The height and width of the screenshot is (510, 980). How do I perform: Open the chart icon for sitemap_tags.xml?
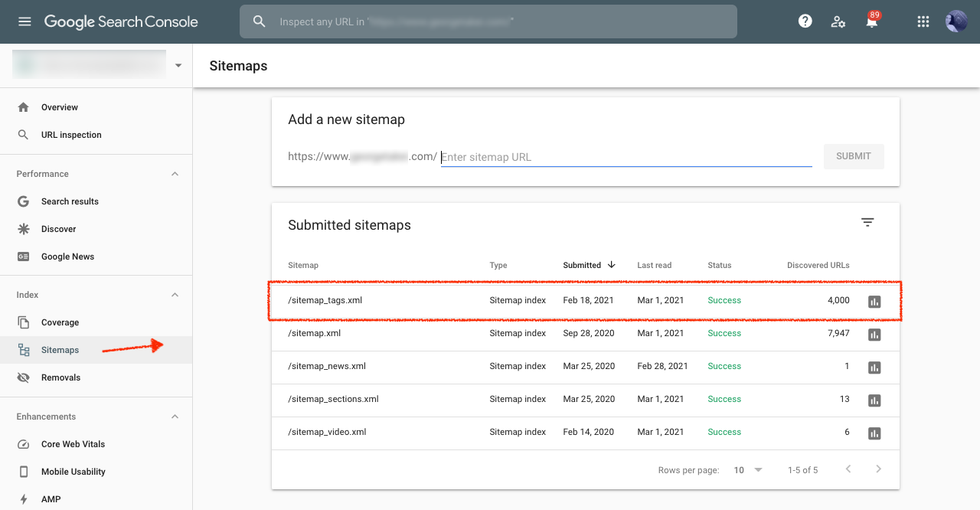874,302
